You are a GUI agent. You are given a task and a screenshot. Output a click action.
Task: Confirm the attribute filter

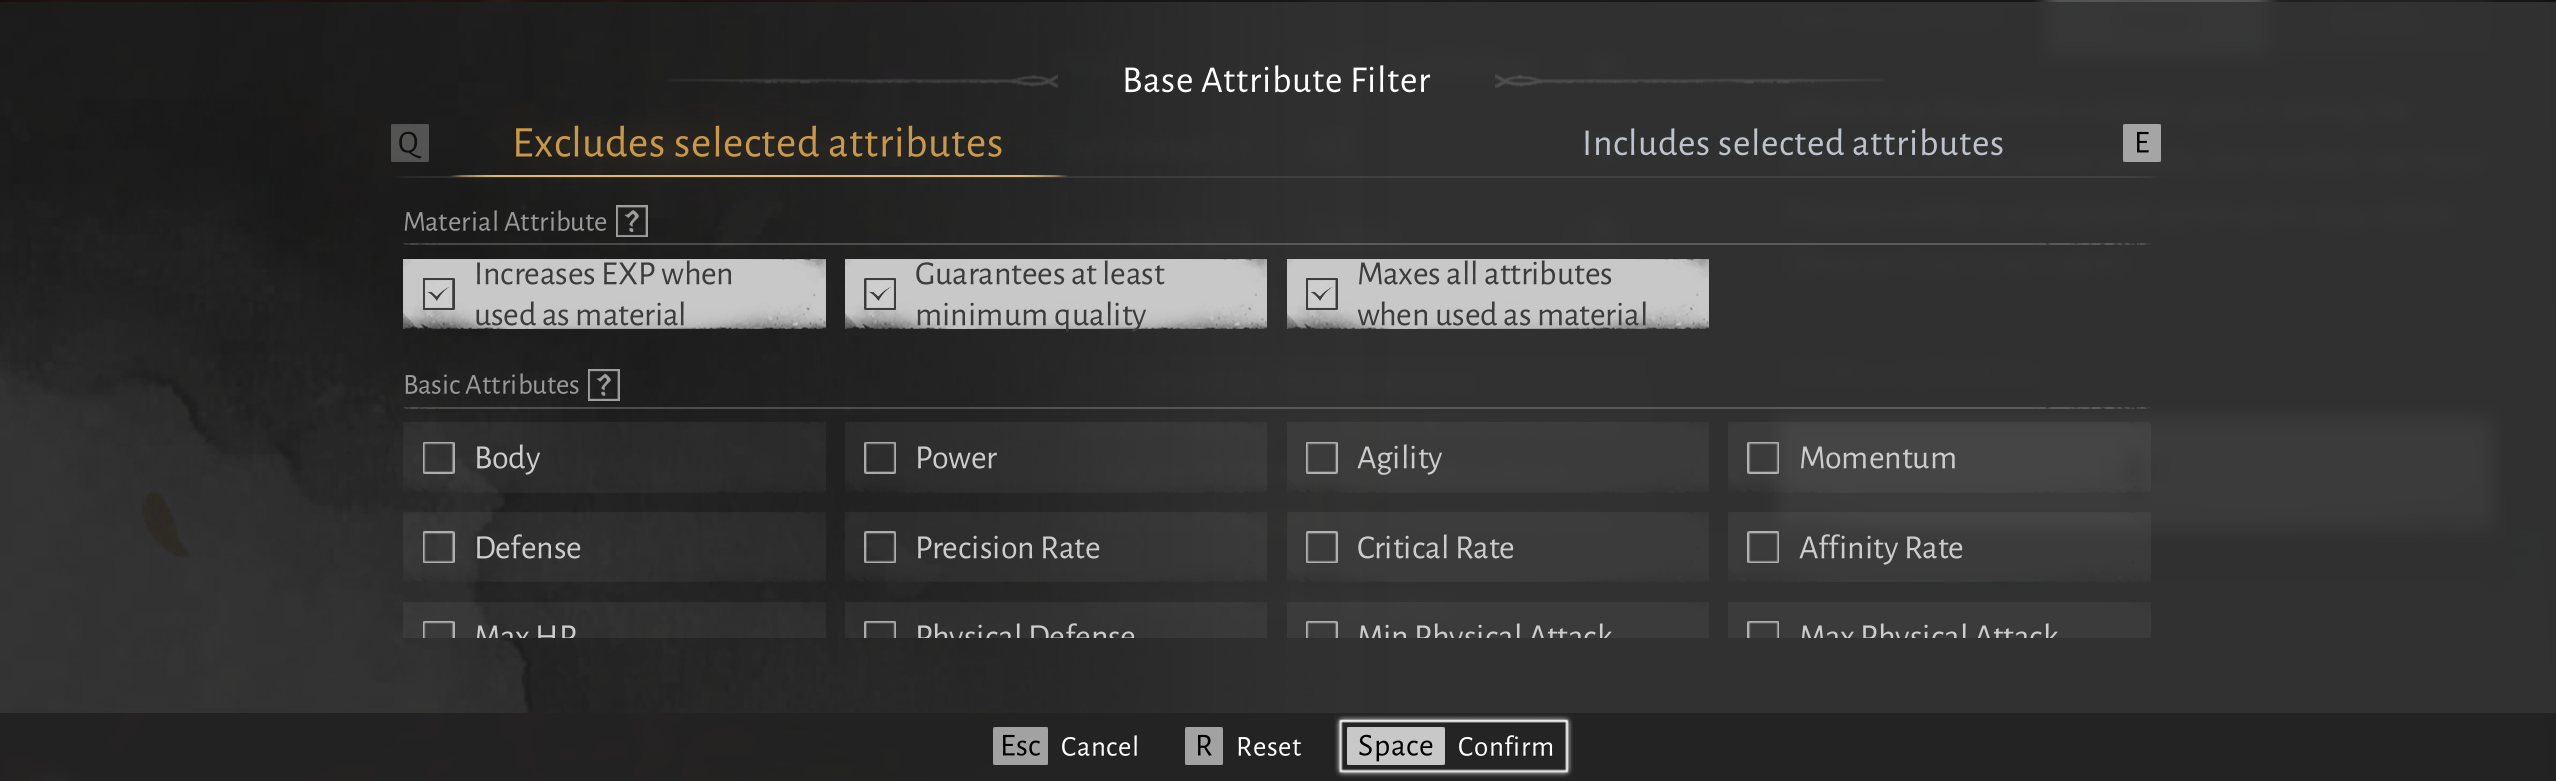click(x=1454, y=746)
